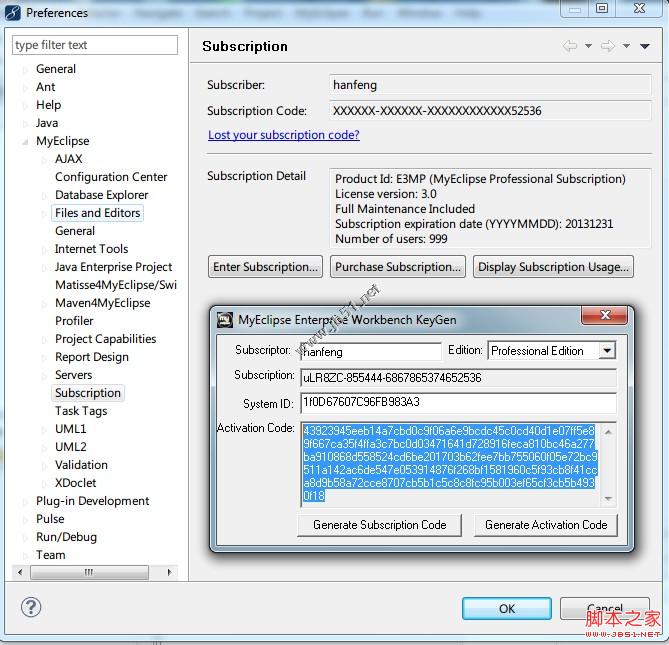This screenshot has height=645, width=669.
Task: Click the KeyGen System ID field
Action: point(458,403)
